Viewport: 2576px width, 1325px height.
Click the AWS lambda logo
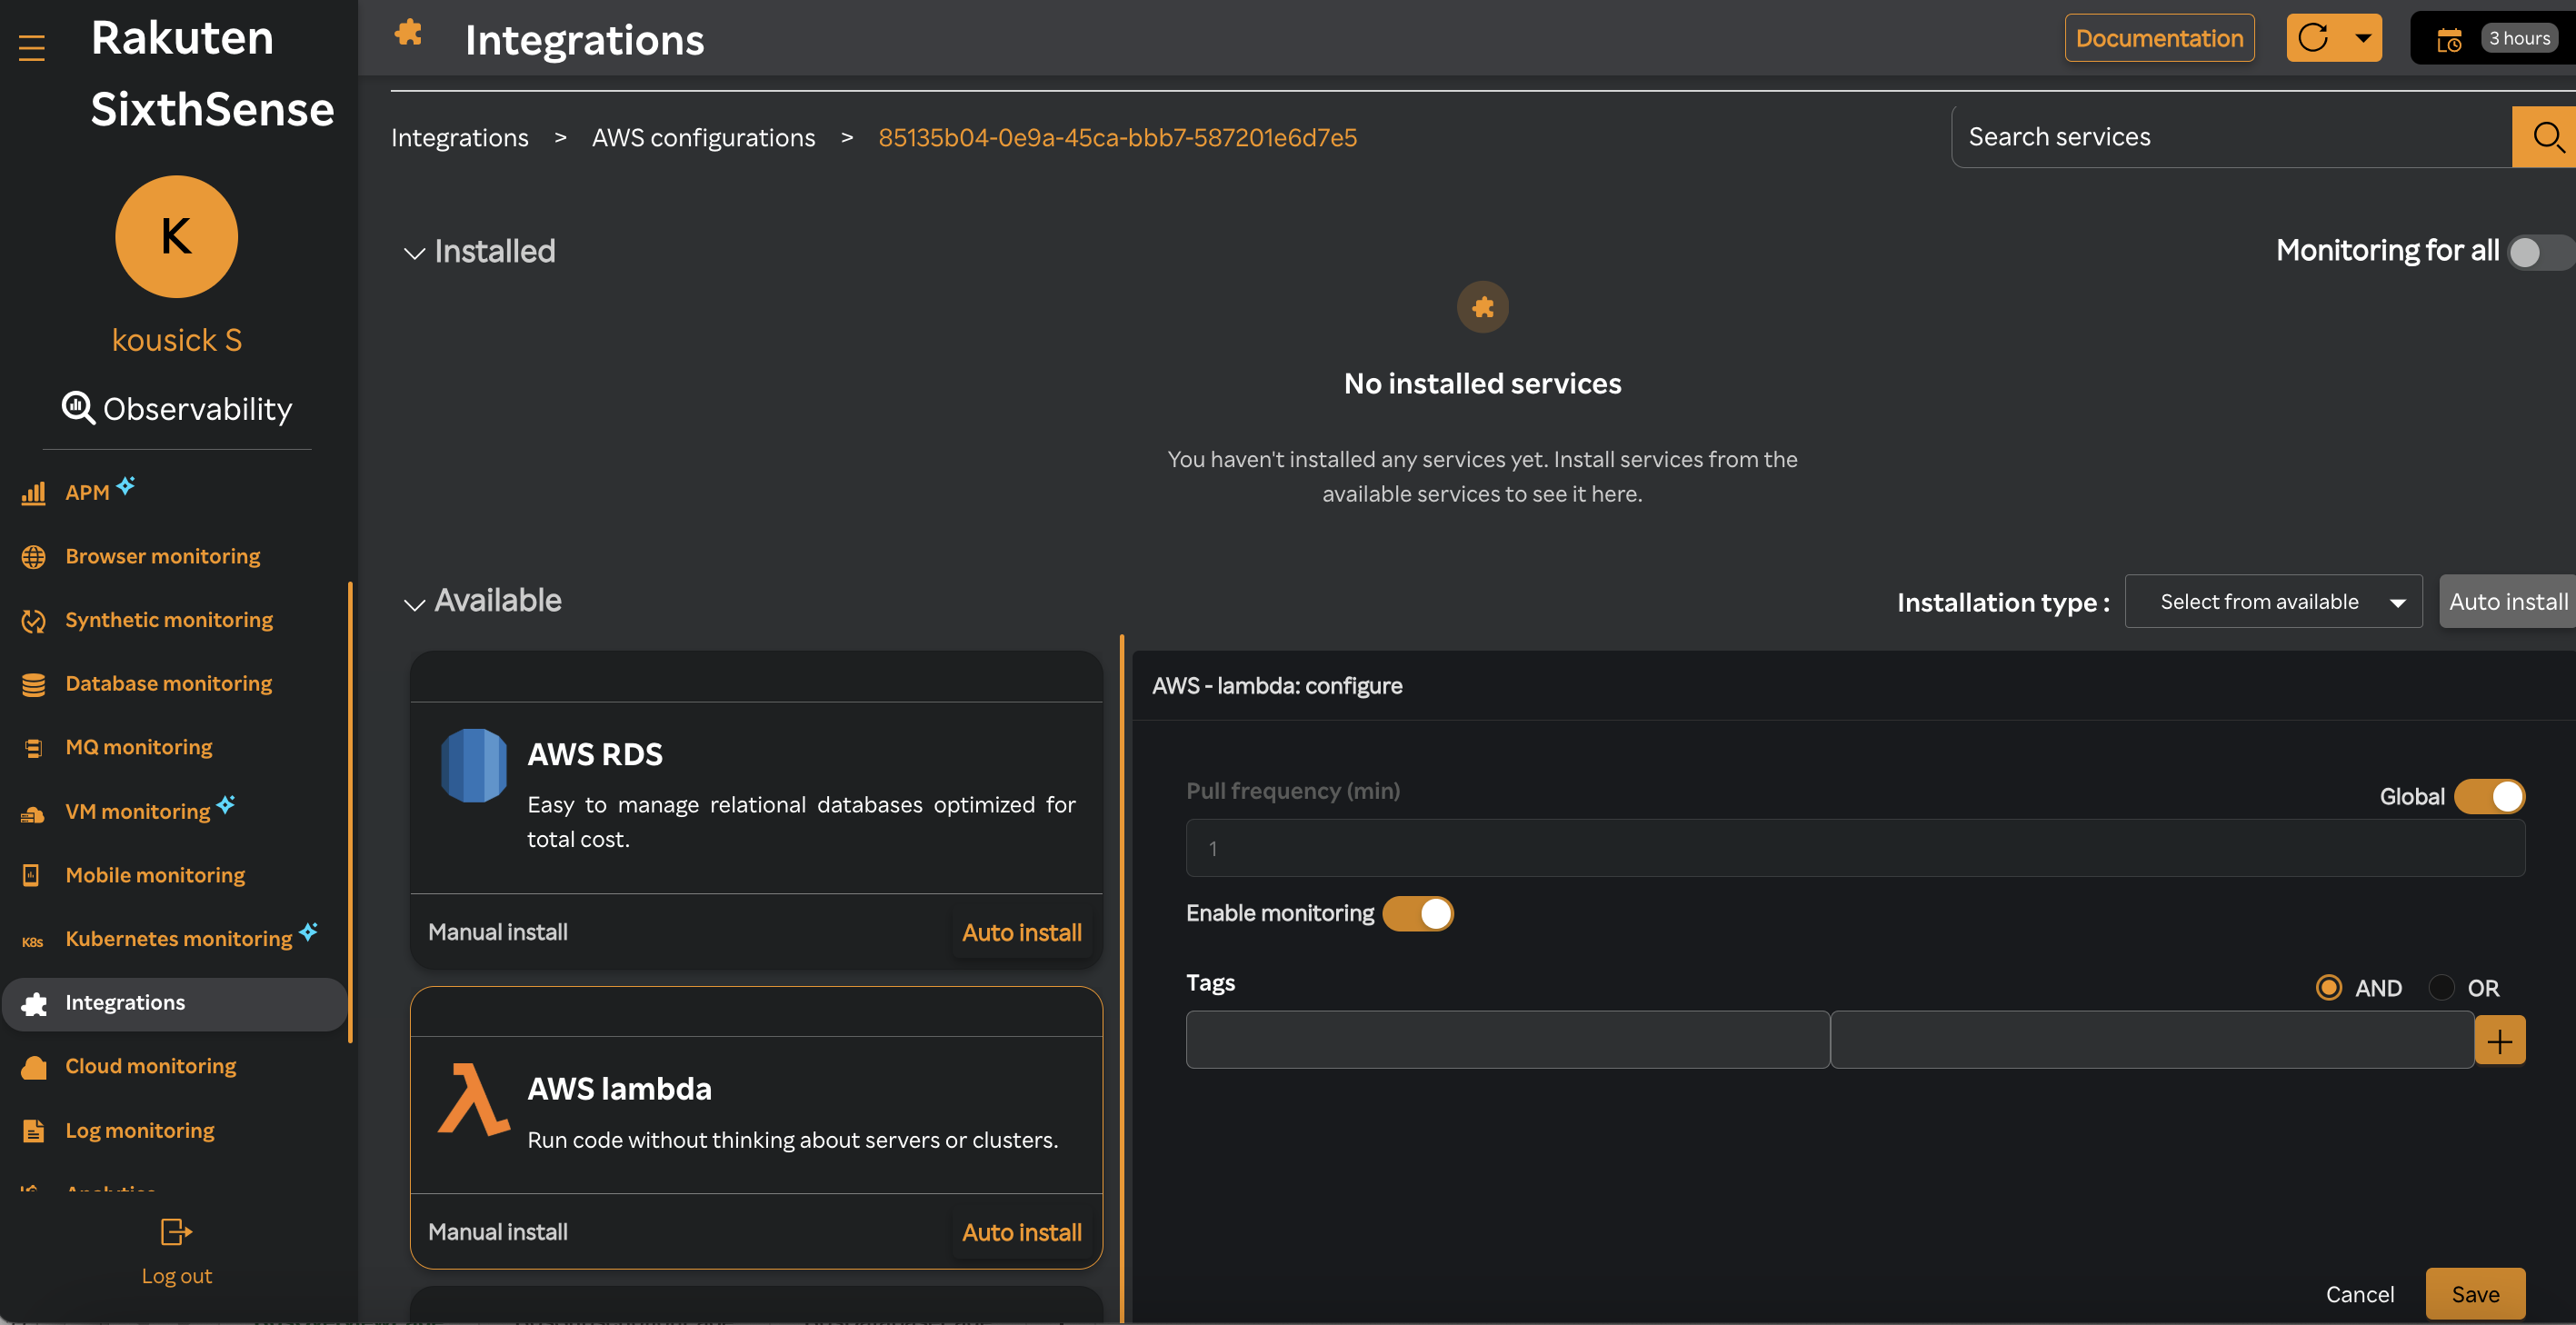[473, 1099]
